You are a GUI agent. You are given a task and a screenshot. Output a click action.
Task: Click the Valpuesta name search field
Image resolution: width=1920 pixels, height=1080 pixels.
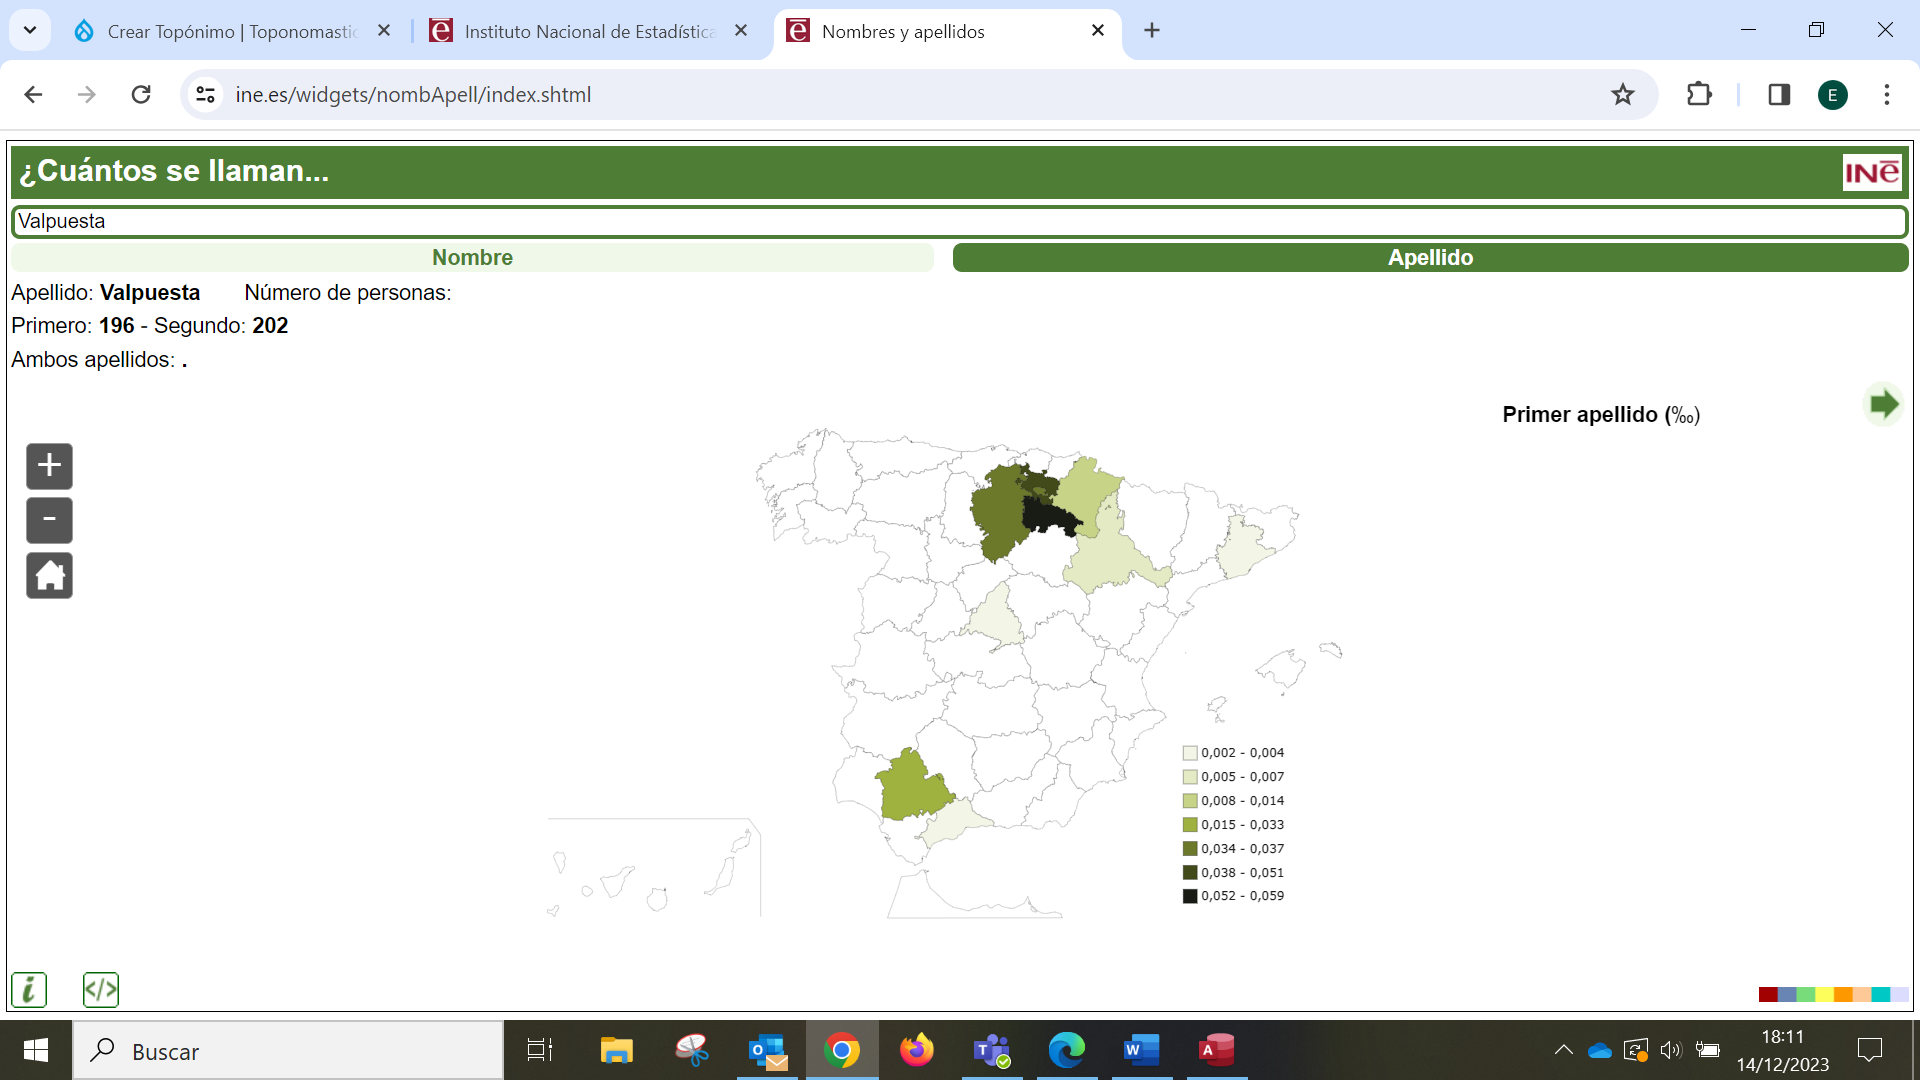(x=958, y=222)
